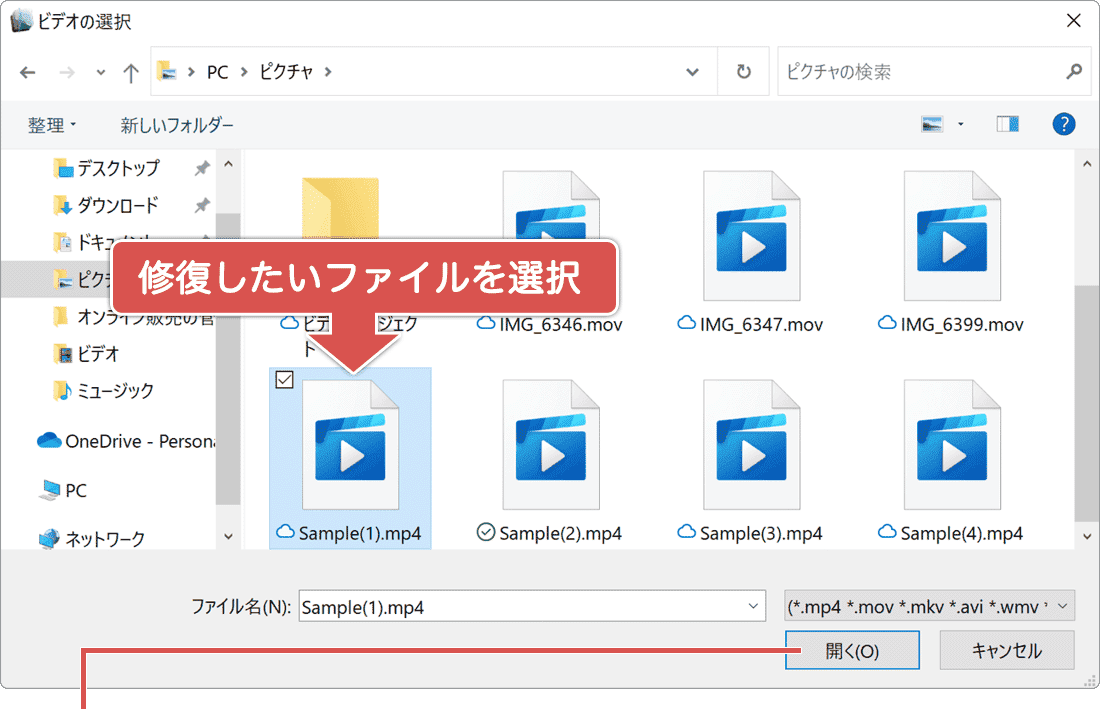Refresh the current folder view
Image resolution: width=1100 pixels, height=709 pixels.
[x=744, y=71]
